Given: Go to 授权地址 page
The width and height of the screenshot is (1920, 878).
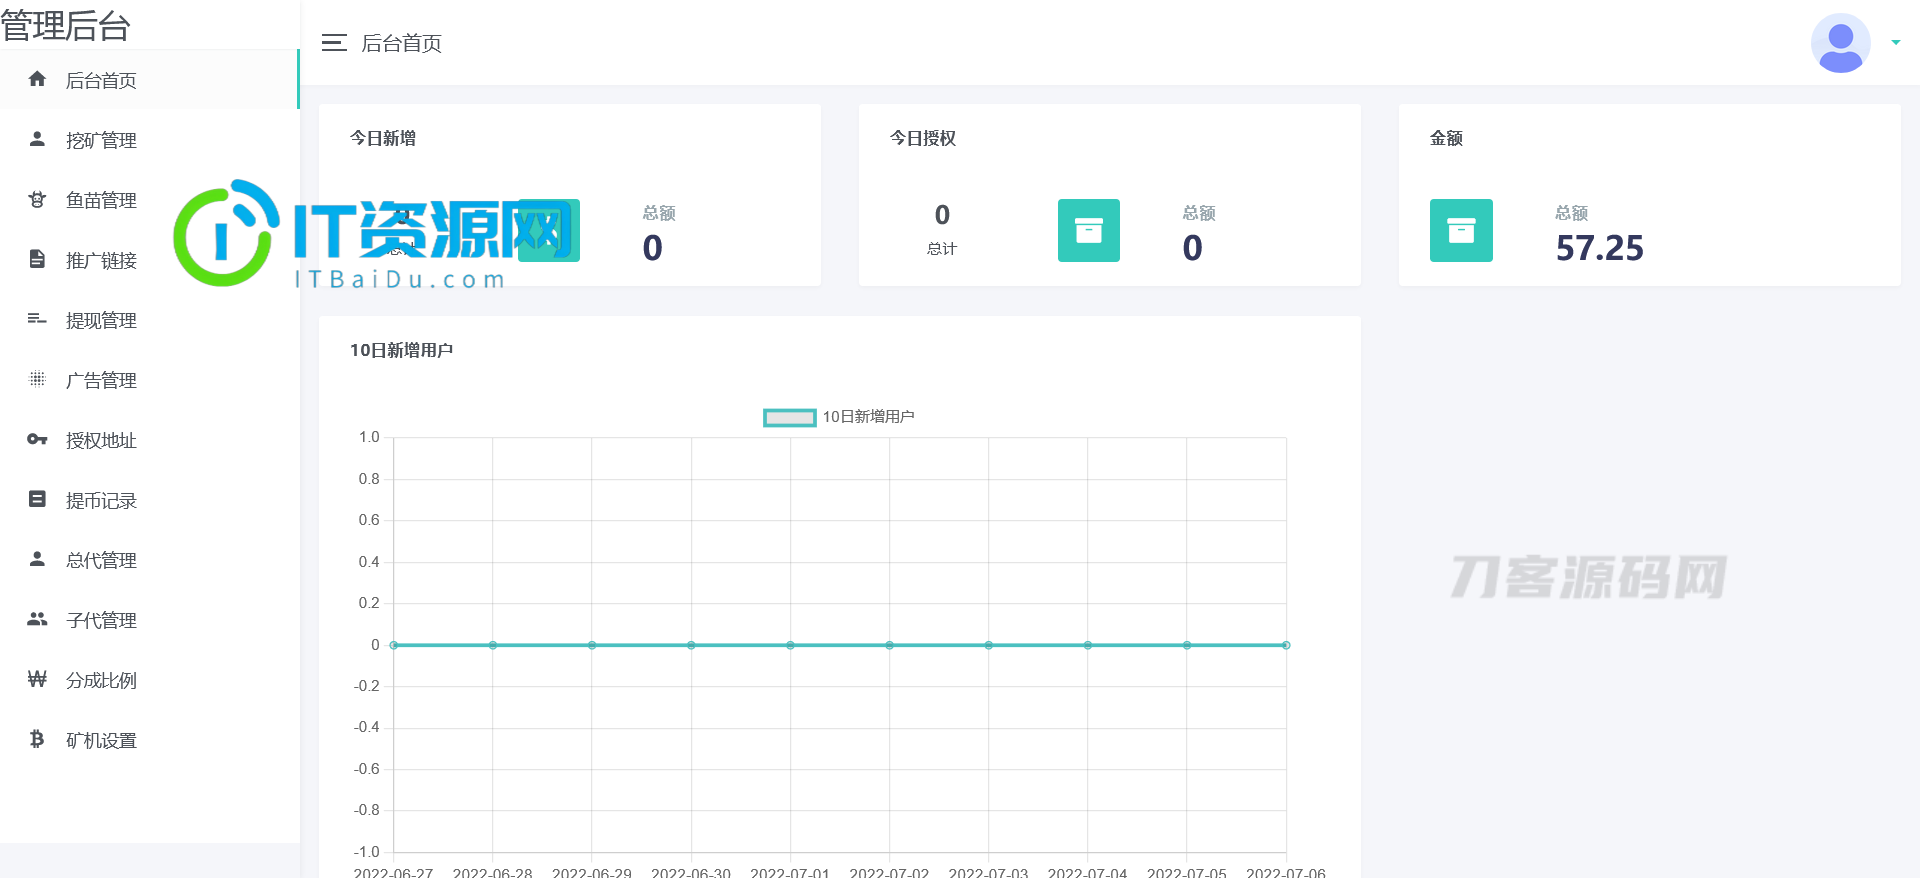Looking at the screenshot, I should click(150, 440).
